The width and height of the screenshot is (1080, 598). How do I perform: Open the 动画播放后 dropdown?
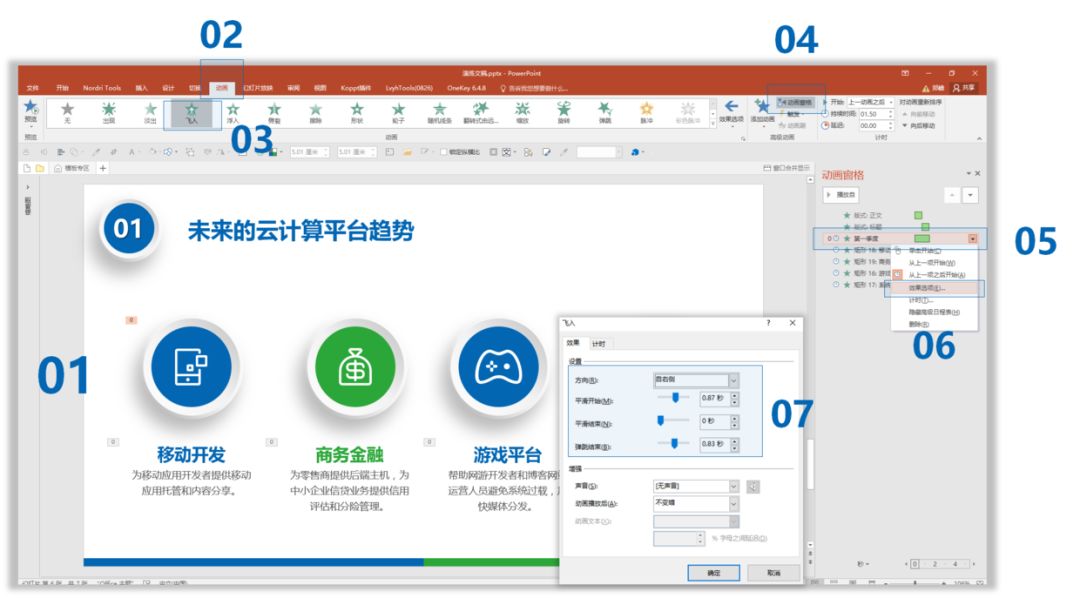click(x=734, y=504)
